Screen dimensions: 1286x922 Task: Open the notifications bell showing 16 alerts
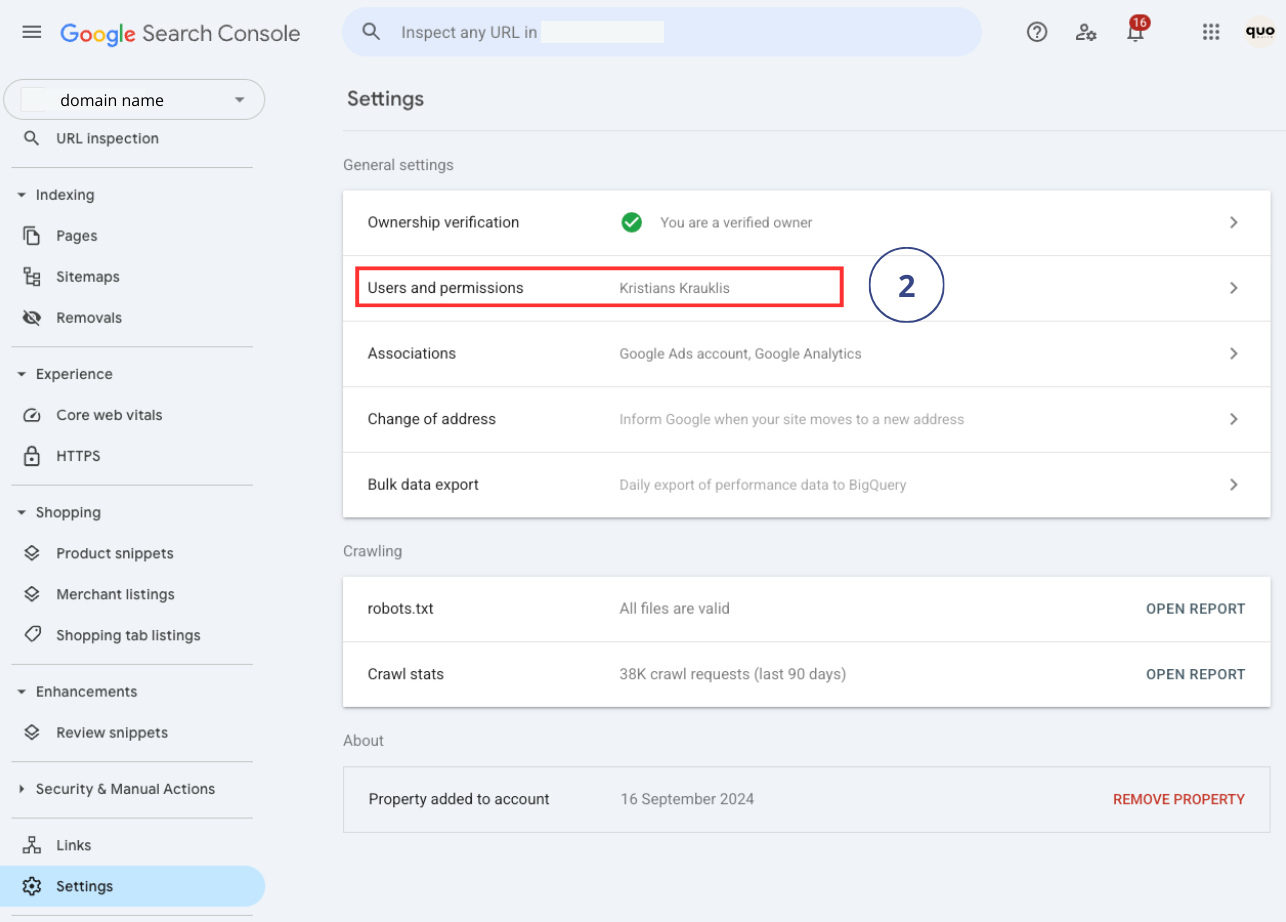1135,32
